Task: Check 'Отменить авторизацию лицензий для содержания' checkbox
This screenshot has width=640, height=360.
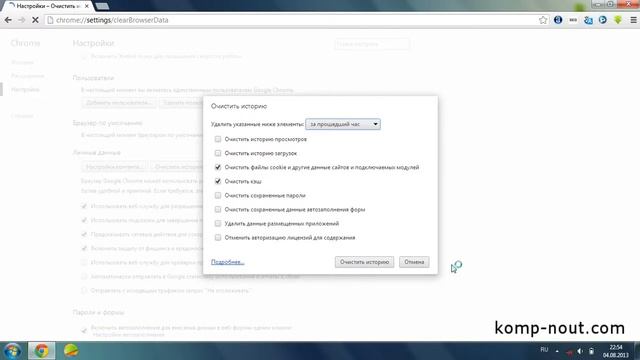Action: 218,238
